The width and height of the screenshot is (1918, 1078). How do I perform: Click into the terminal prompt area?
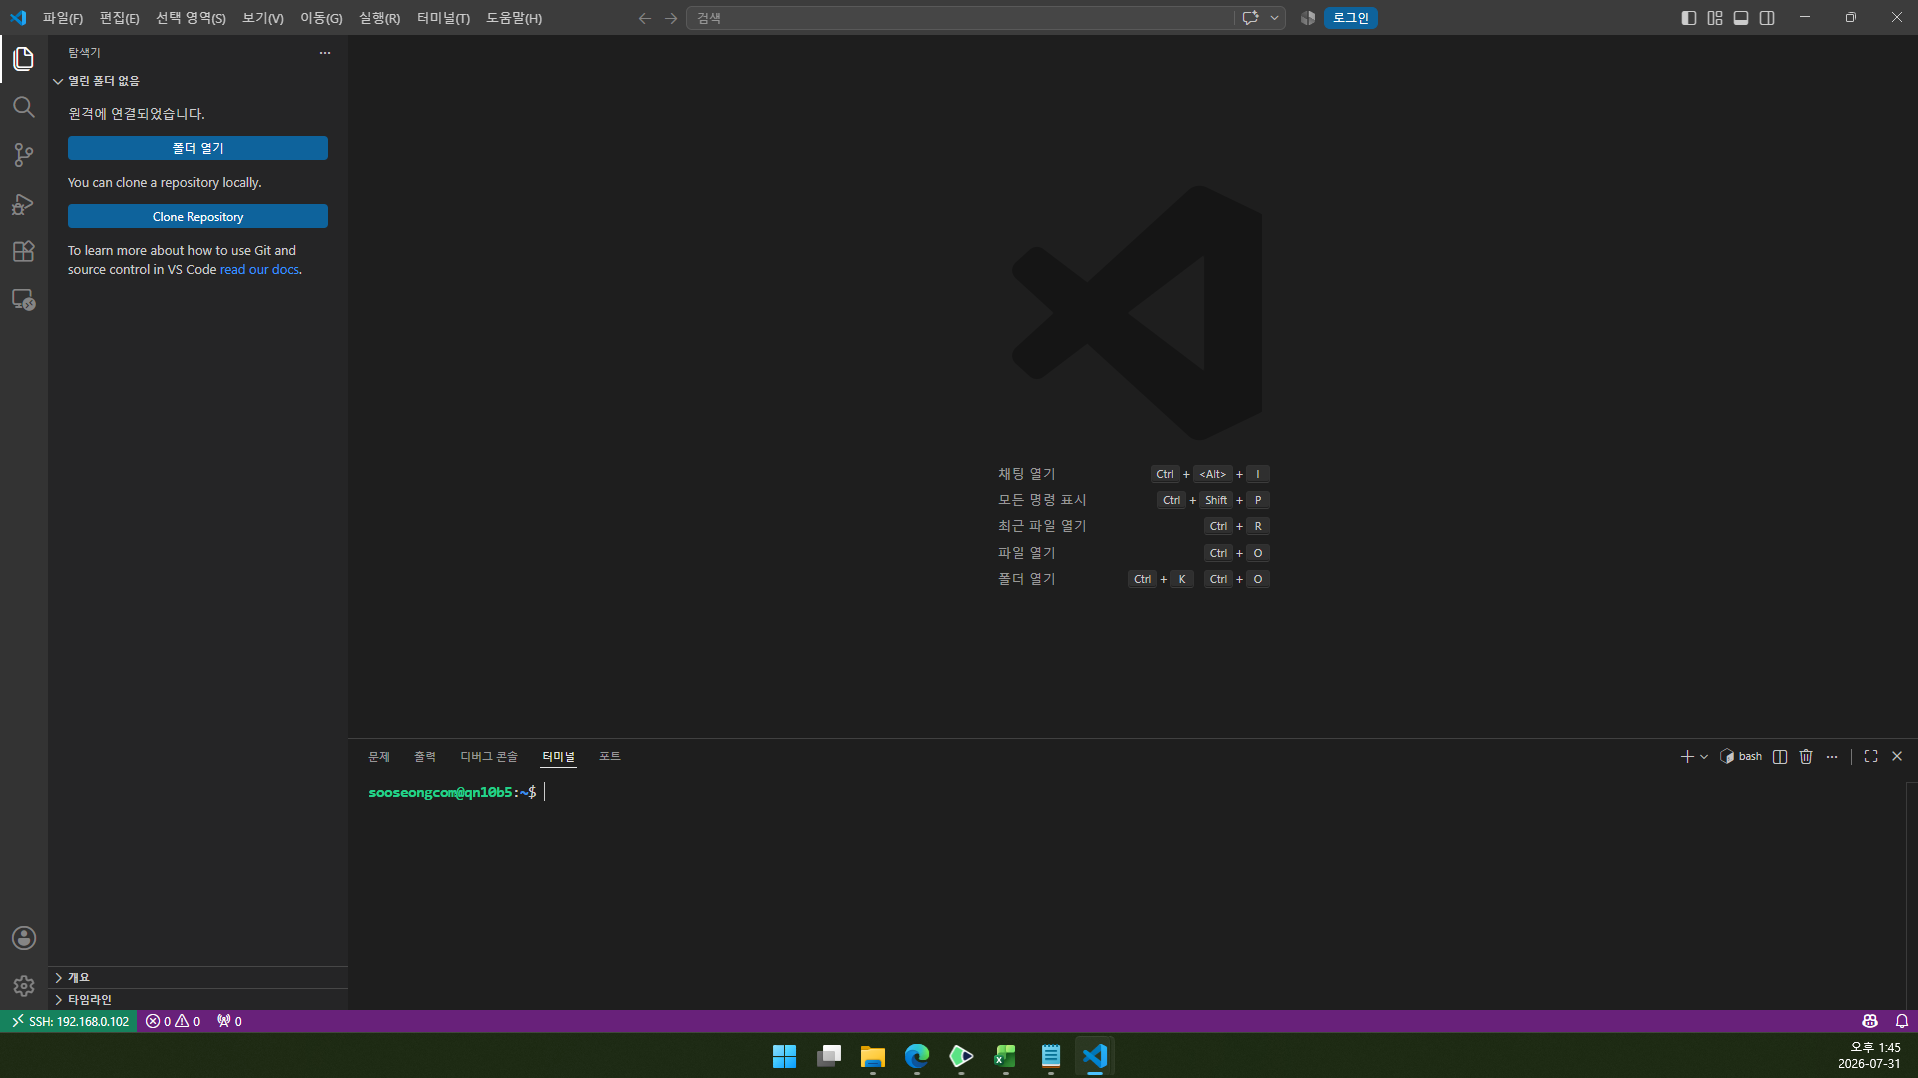[1126, 894]
